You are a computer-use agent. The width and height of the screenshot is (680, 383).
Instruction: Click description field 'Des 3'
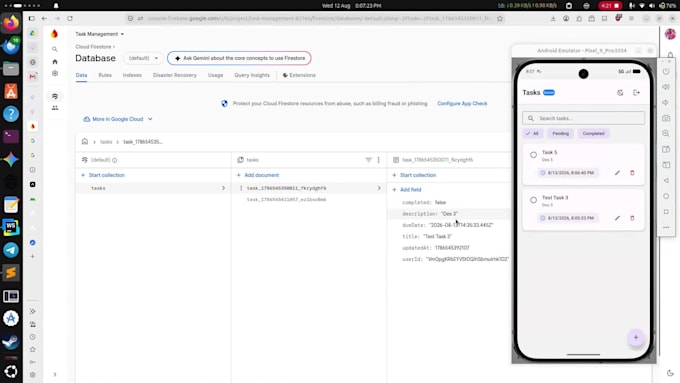pos(449,213)
